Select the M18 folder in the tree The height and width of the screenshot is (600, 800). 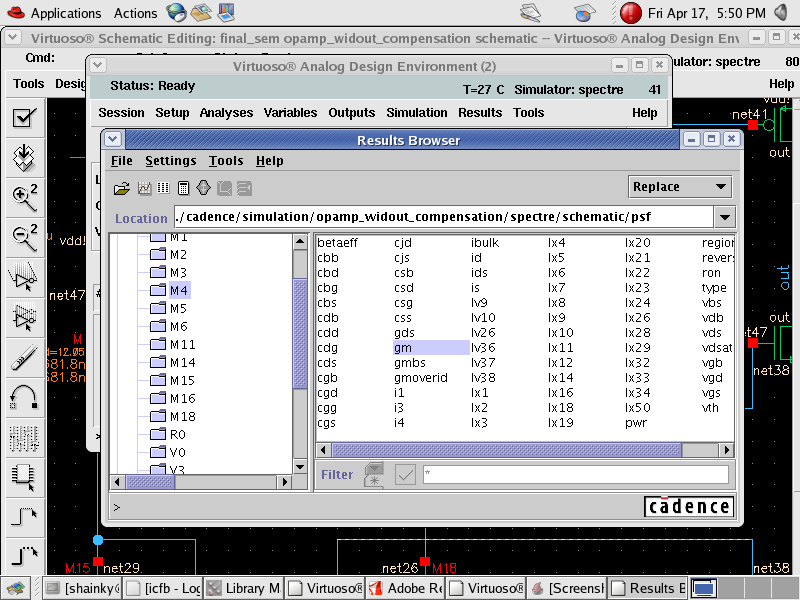[x=173, y=416]
